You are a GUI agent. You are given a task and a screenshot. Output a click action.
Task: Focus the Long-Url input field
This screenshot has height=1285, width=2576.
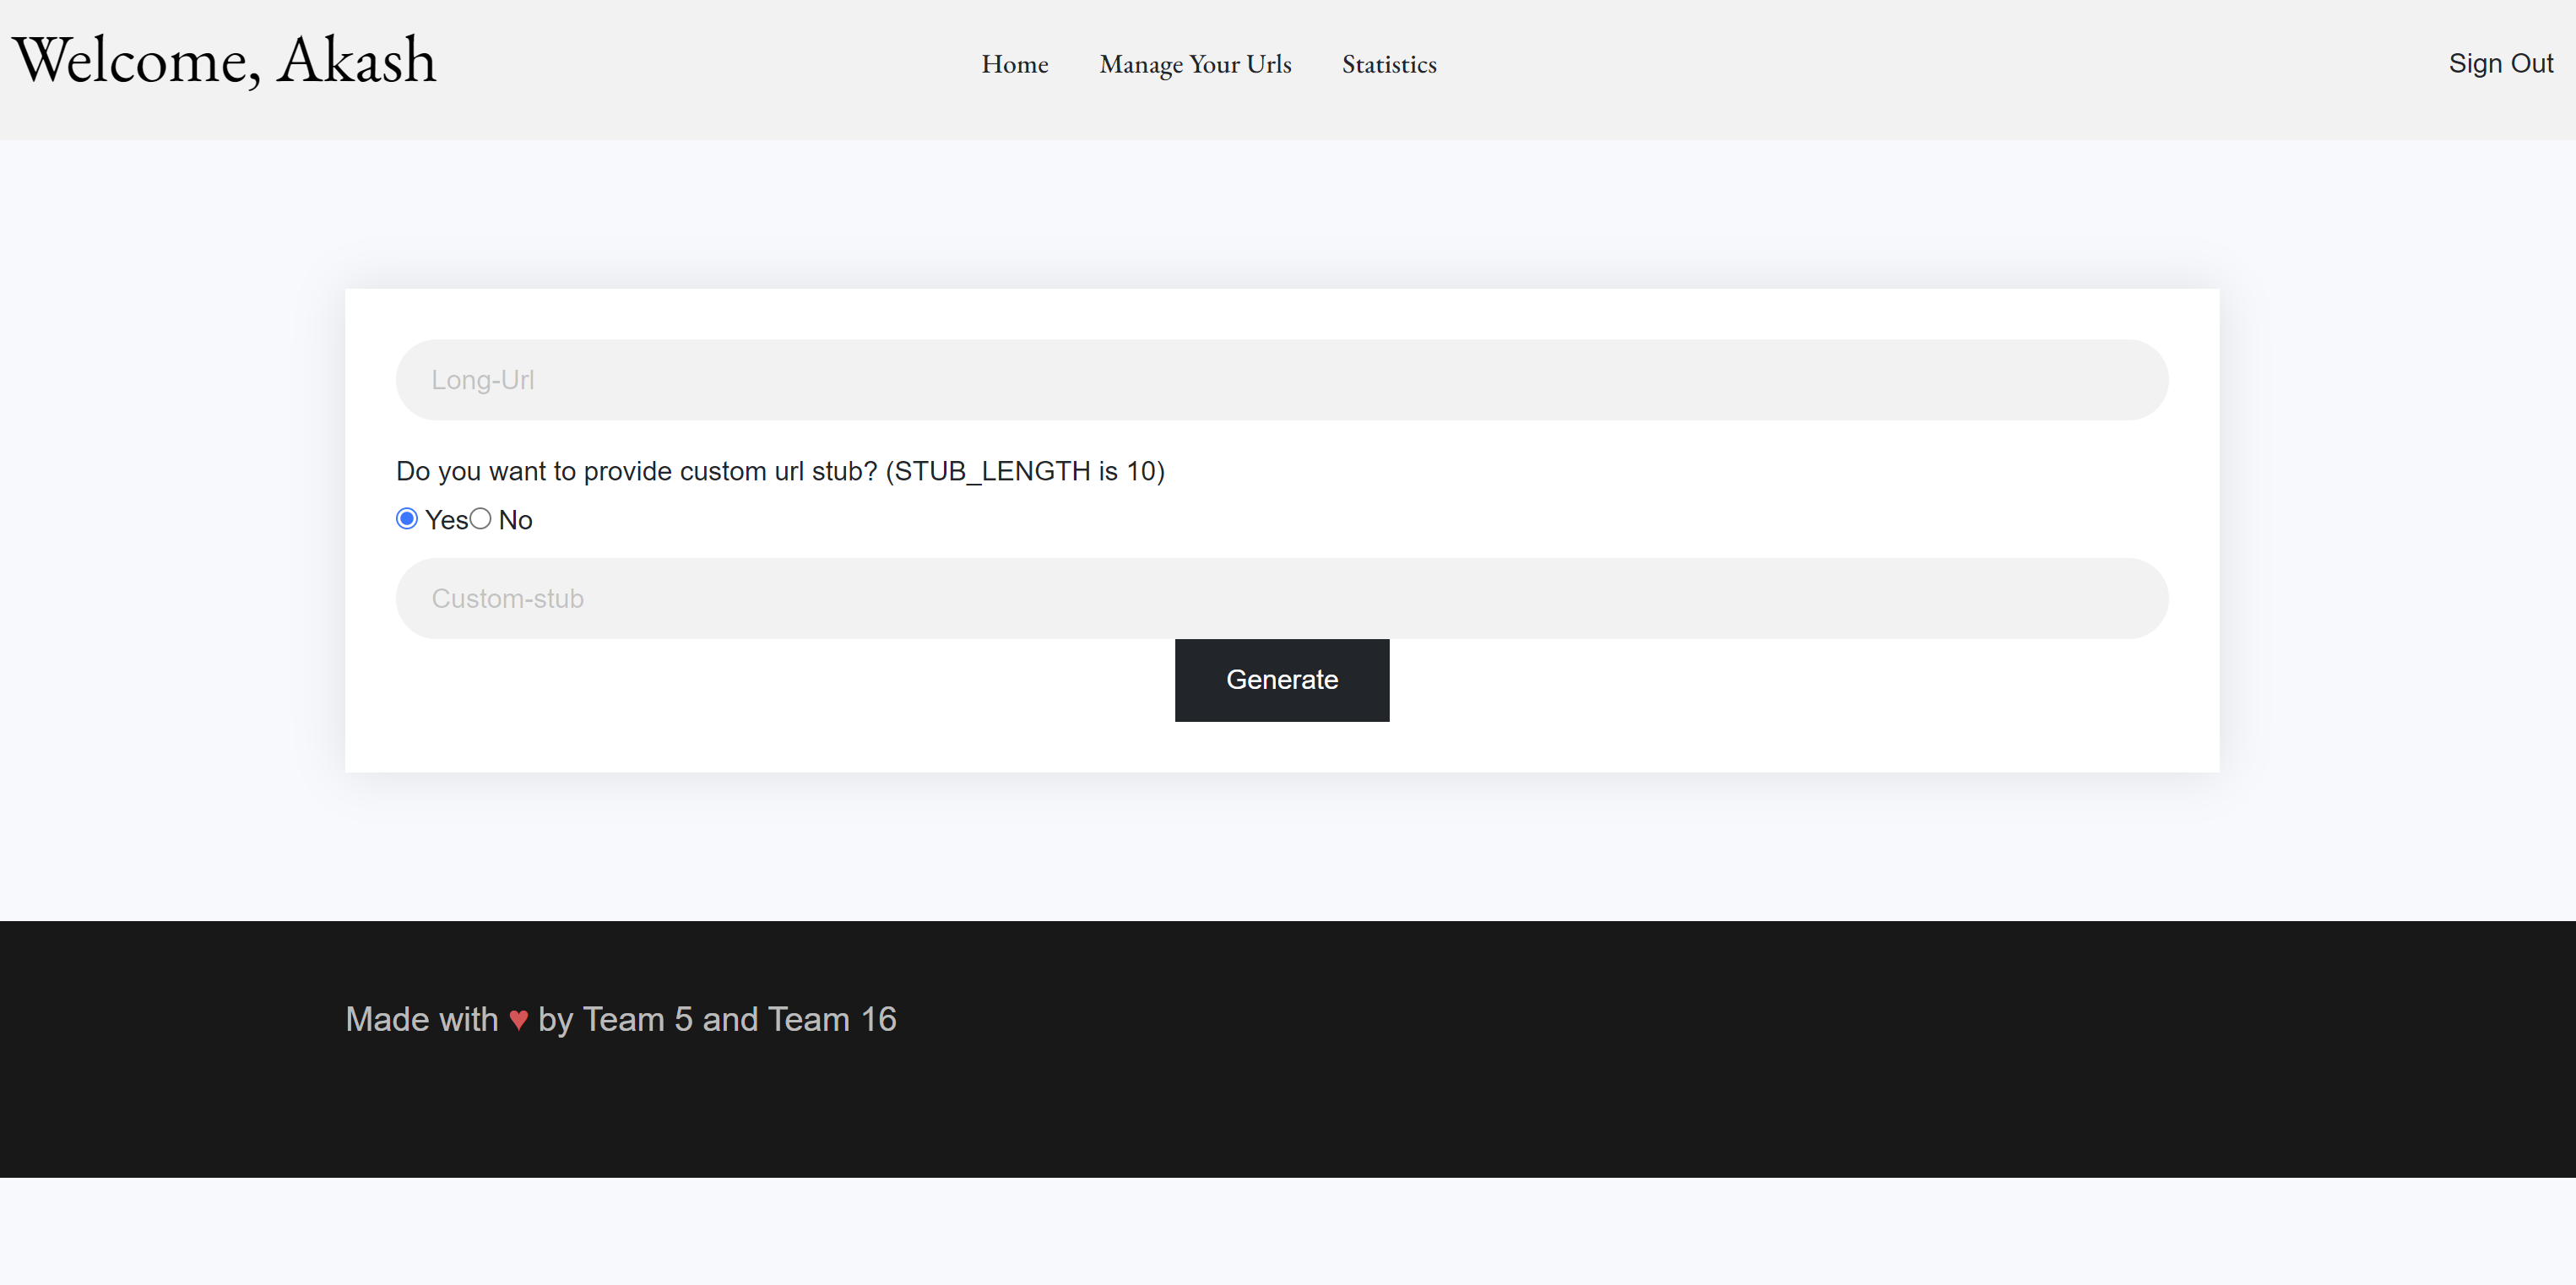(1281, 380)
